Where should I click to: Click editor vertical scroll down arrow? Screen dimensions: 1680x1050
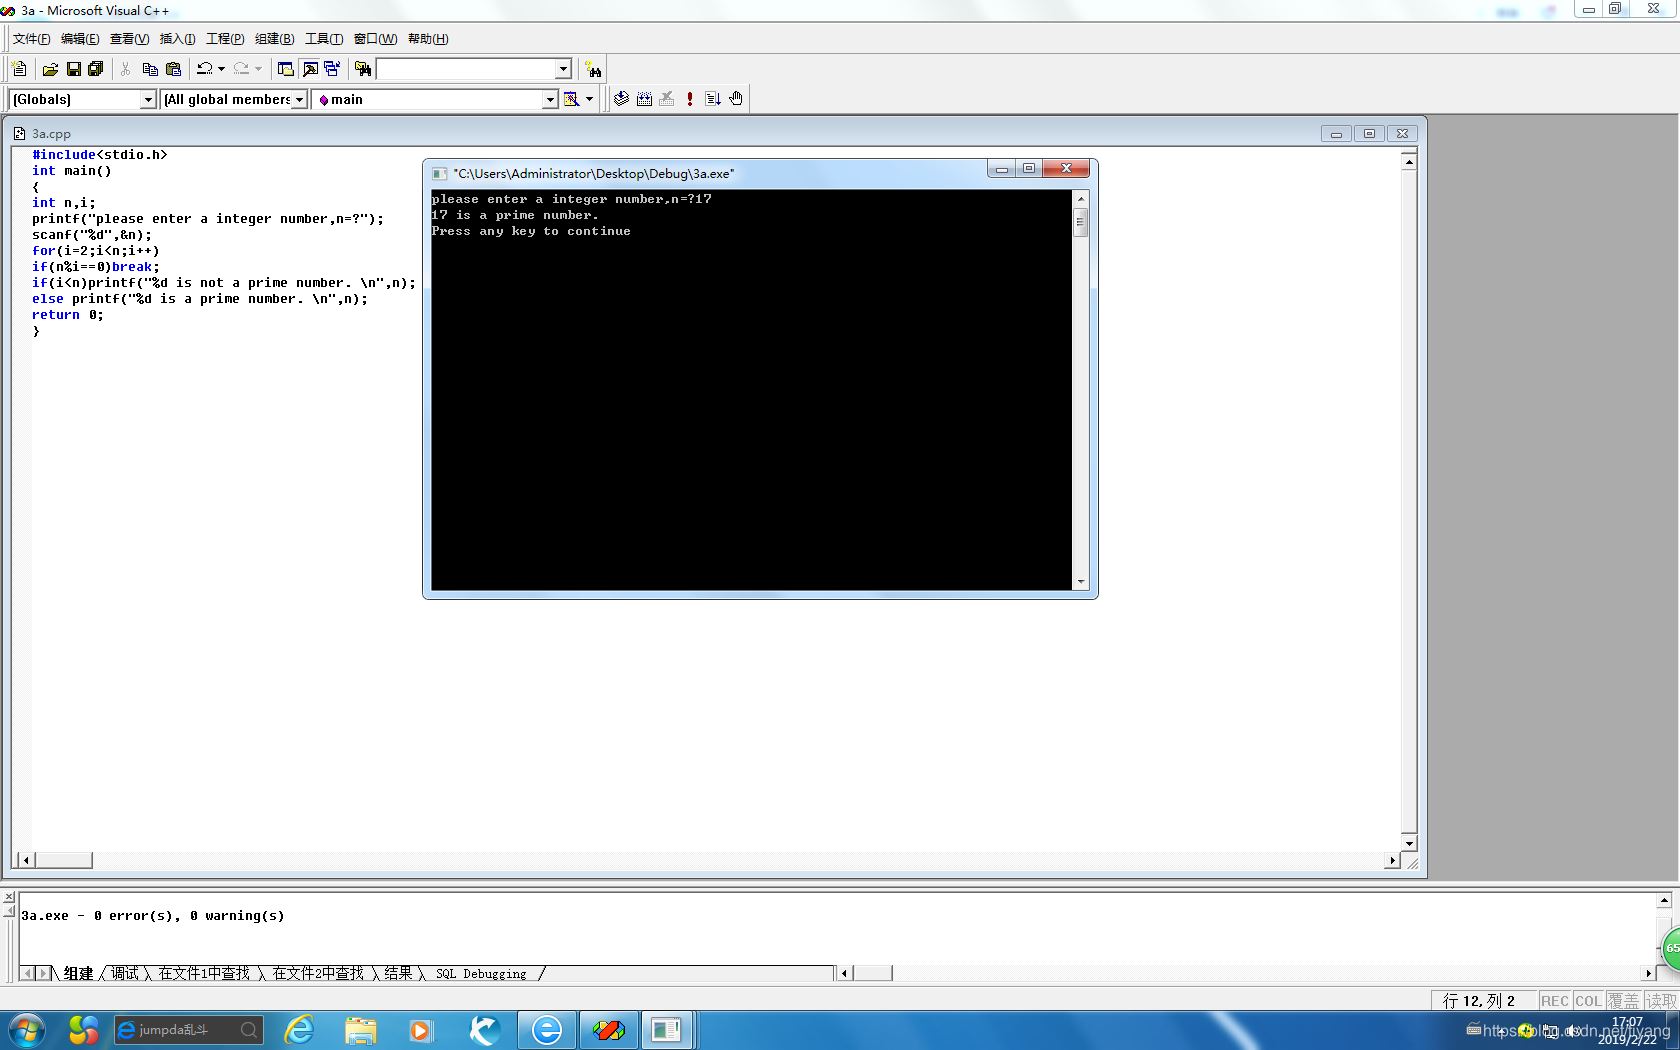pos(1409,843)
